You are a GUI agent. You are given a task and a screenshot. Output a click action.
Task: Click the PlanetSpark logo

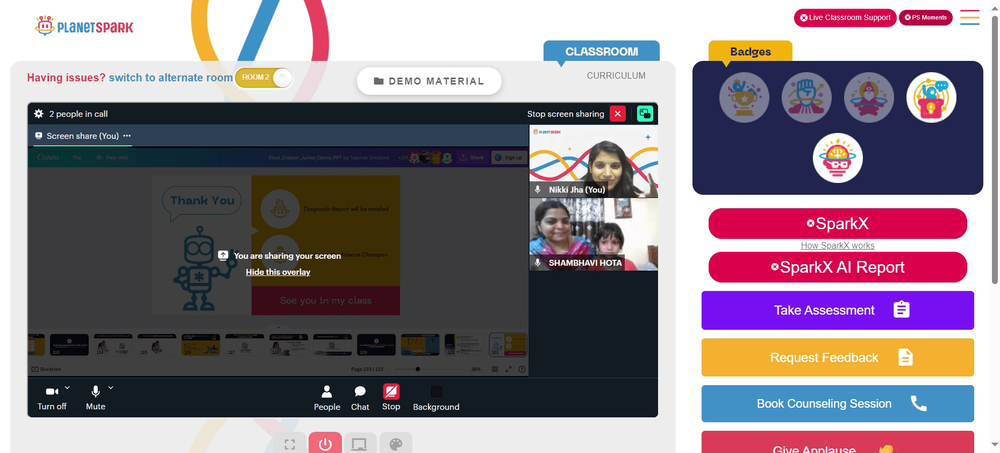(84, 26)
